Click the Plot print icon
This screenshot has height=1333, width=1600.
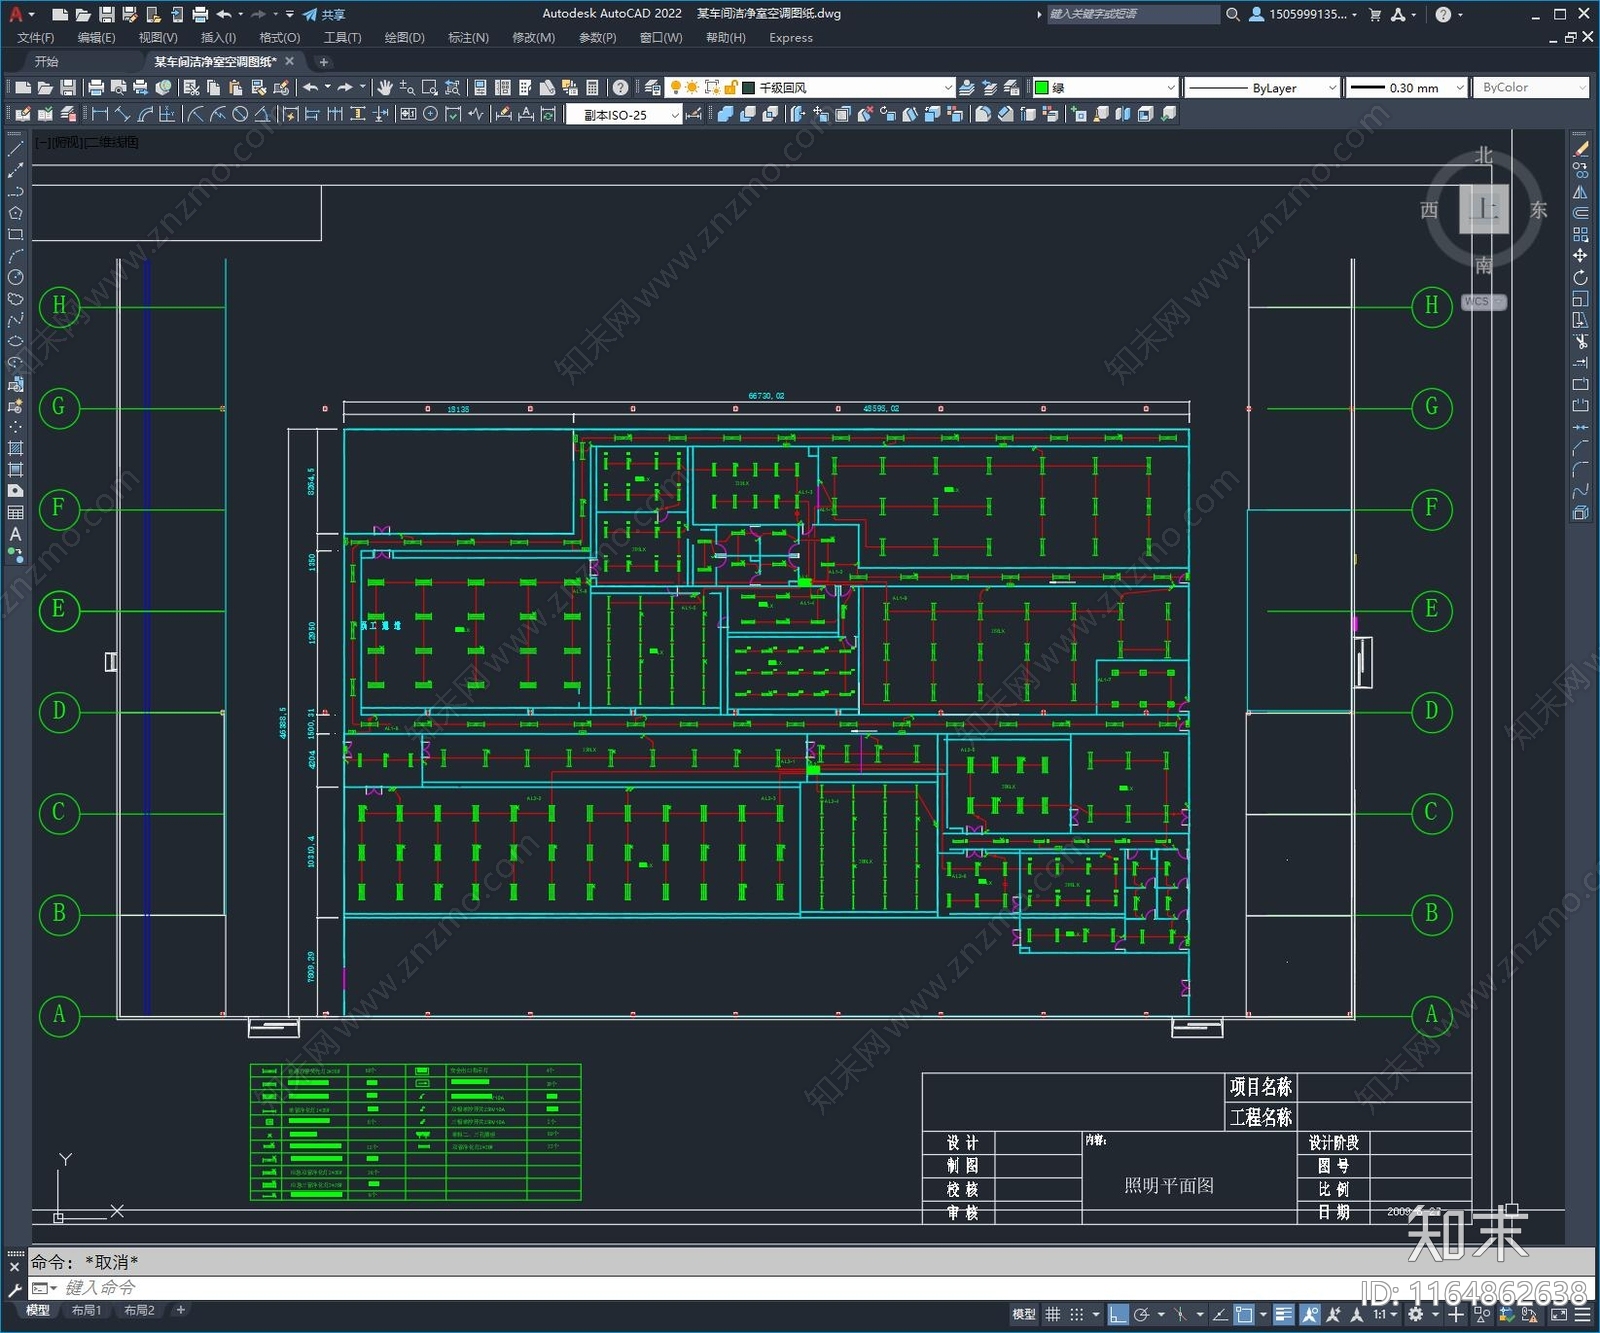tap(96, 88)
